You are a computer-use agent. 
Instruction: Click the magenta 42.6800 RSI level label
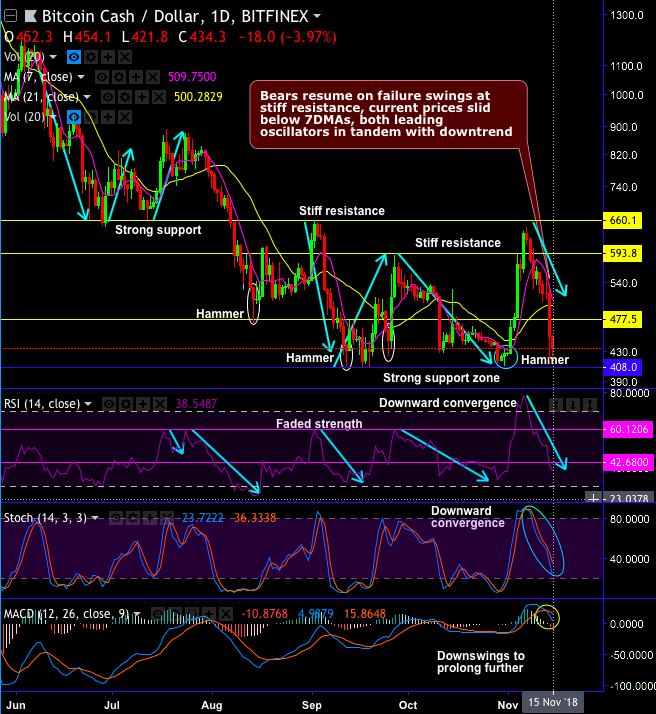click(629, 462)
